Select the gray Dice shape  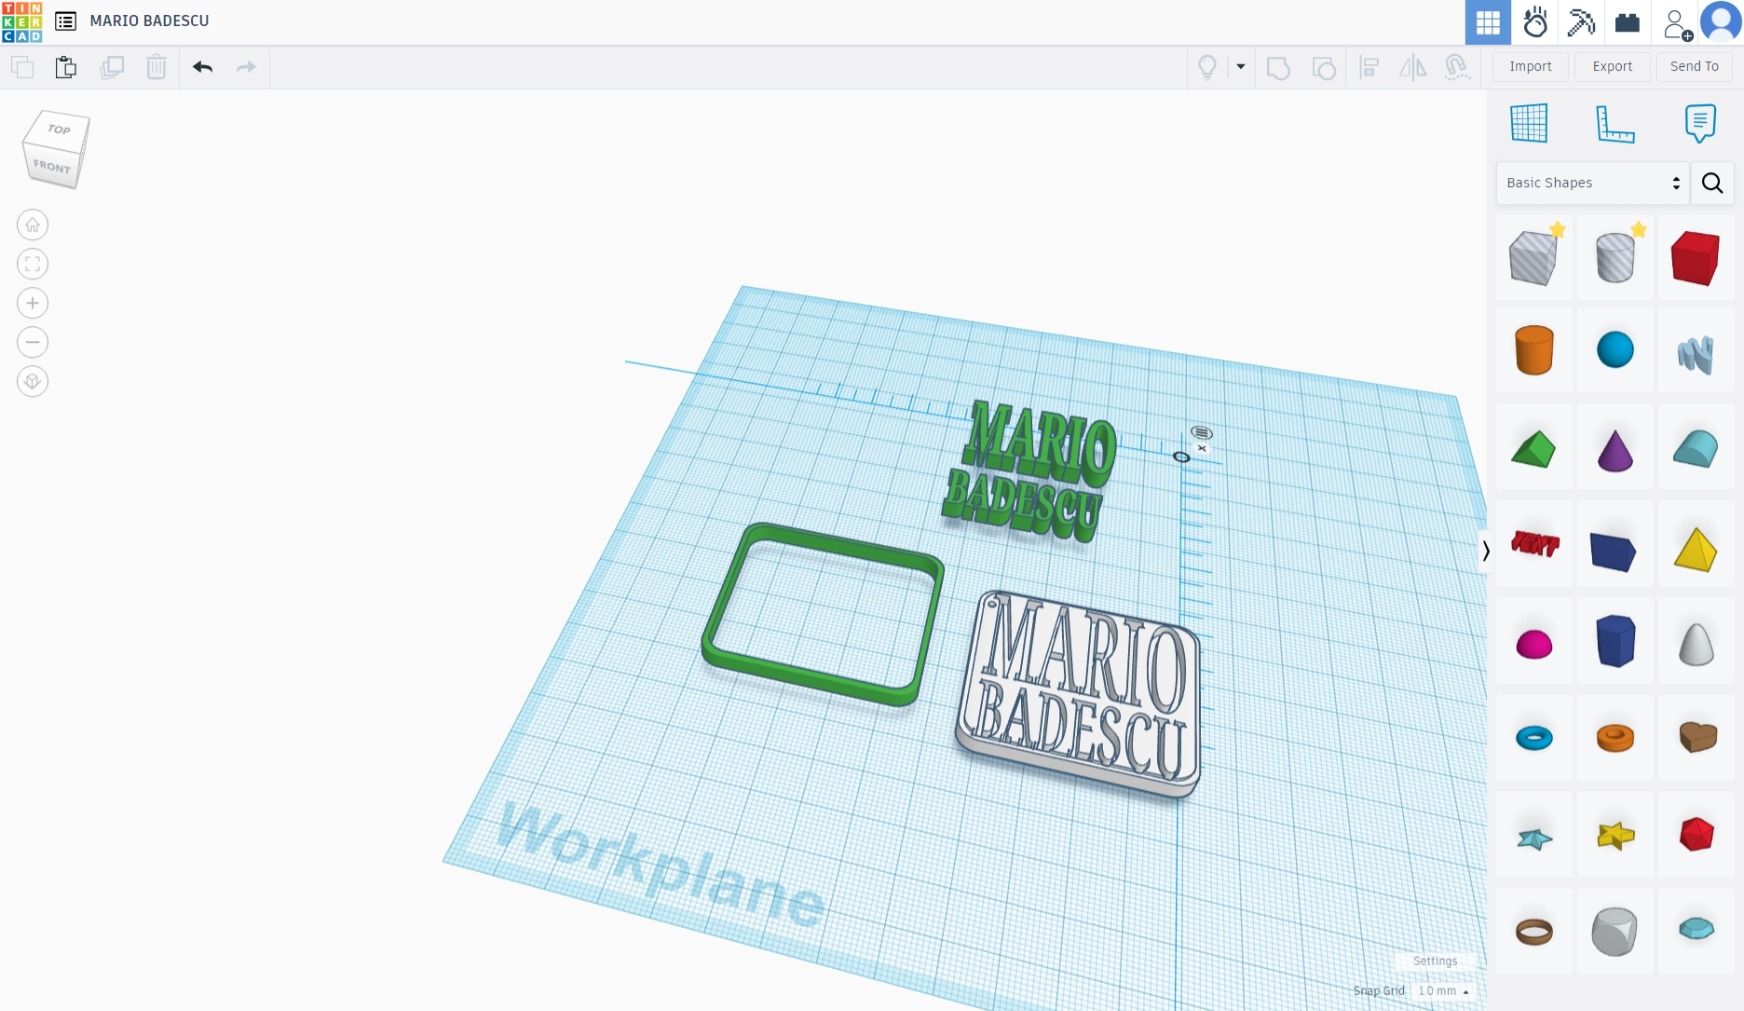(x=1615, y=931)
